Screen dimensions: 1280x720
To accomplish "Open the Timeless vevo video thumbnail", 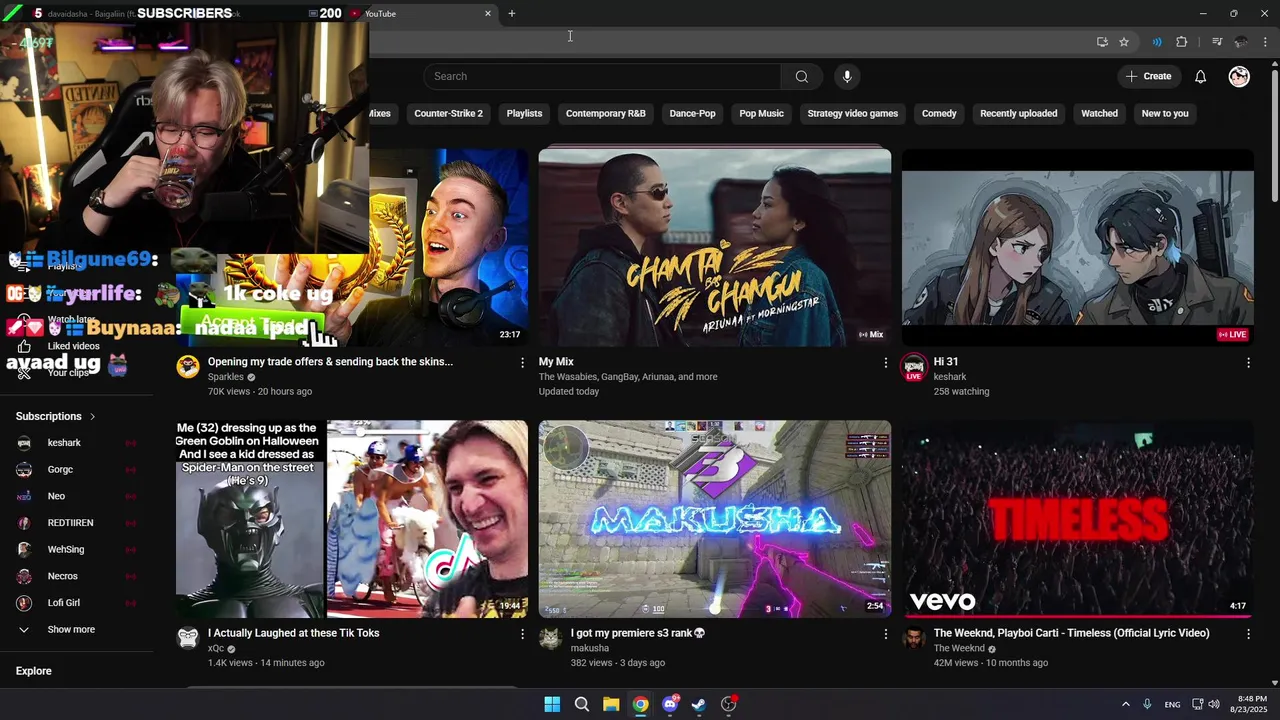I will (x=1077, y=518).
